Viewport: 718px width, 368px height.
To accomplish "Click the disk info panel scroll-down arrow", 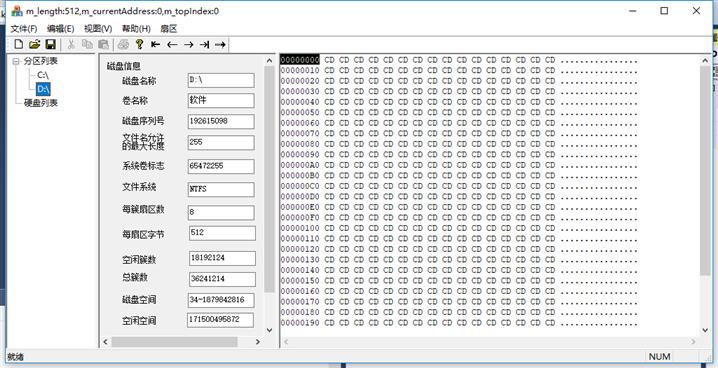I will tap(269, 330).
